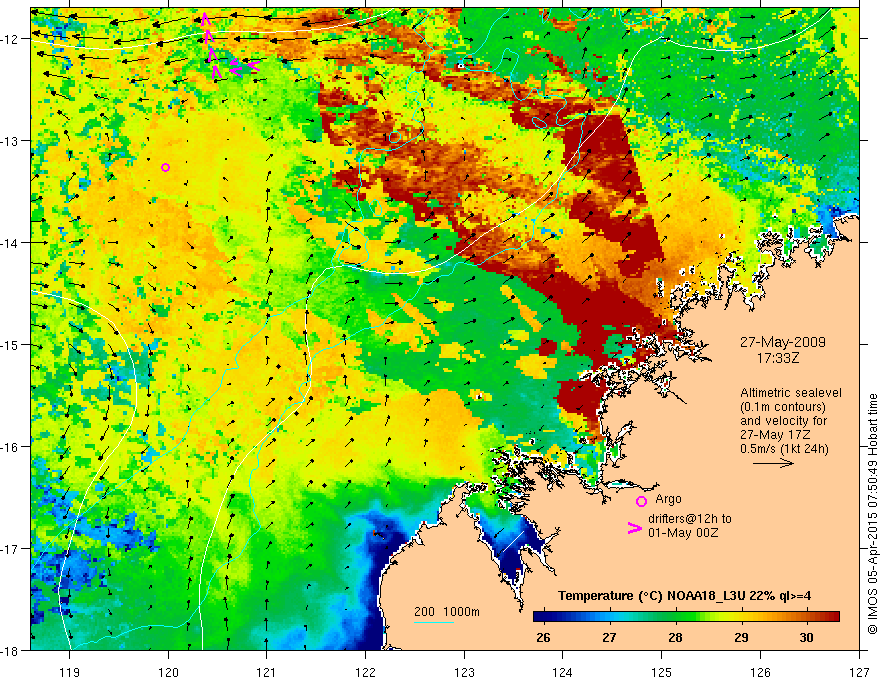Click the 0.5m/s velocity scale arrow

pyautogui.click(x=773, y=463)
